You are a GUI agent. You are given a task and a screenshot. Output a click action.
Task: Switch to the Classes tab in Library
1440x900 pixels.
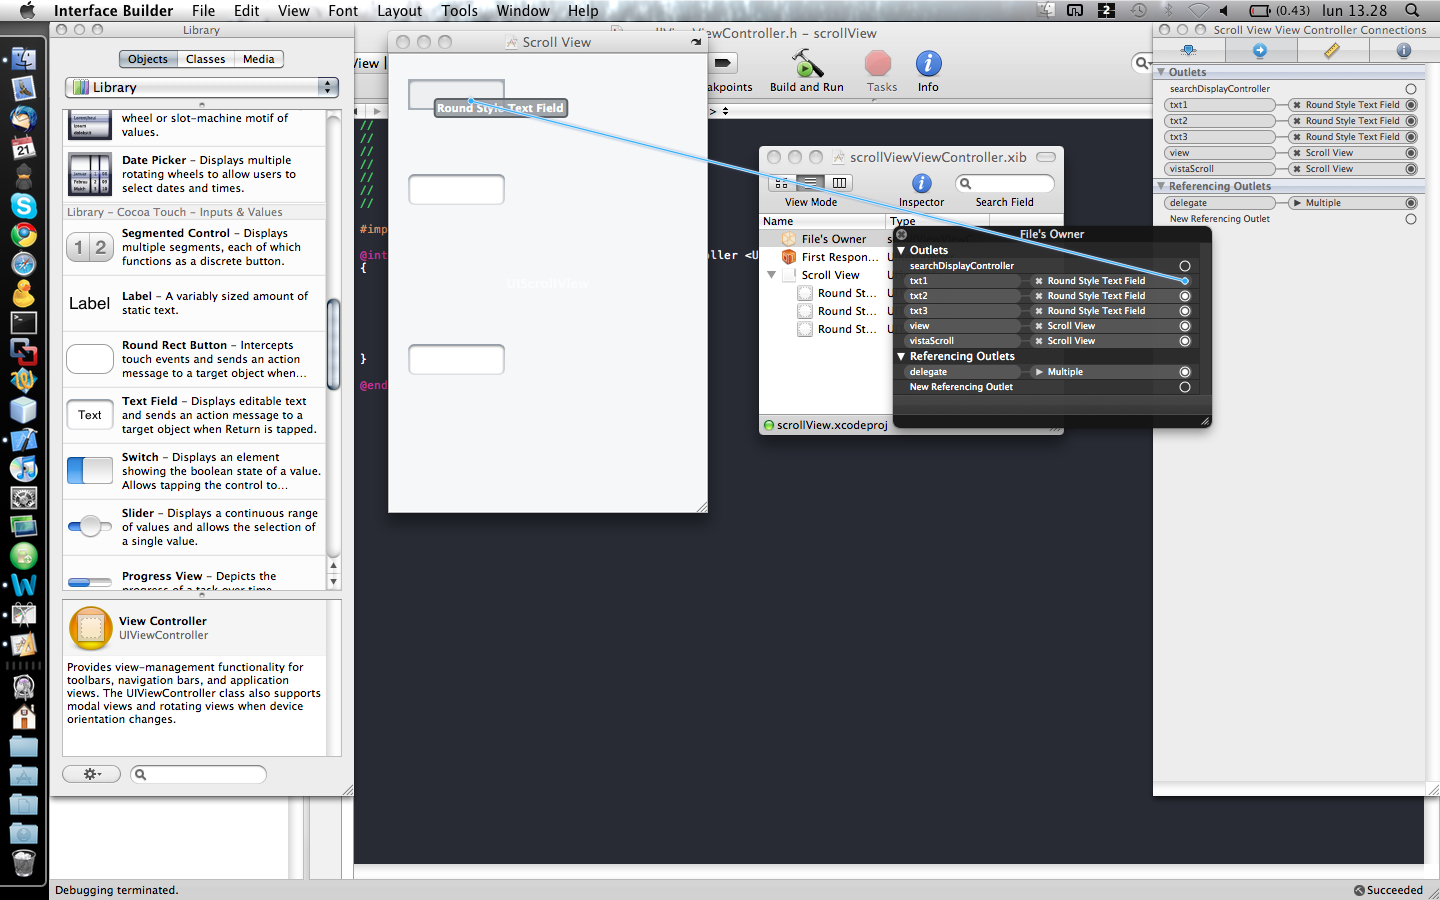pyautogui.click(x=205, y=59)
